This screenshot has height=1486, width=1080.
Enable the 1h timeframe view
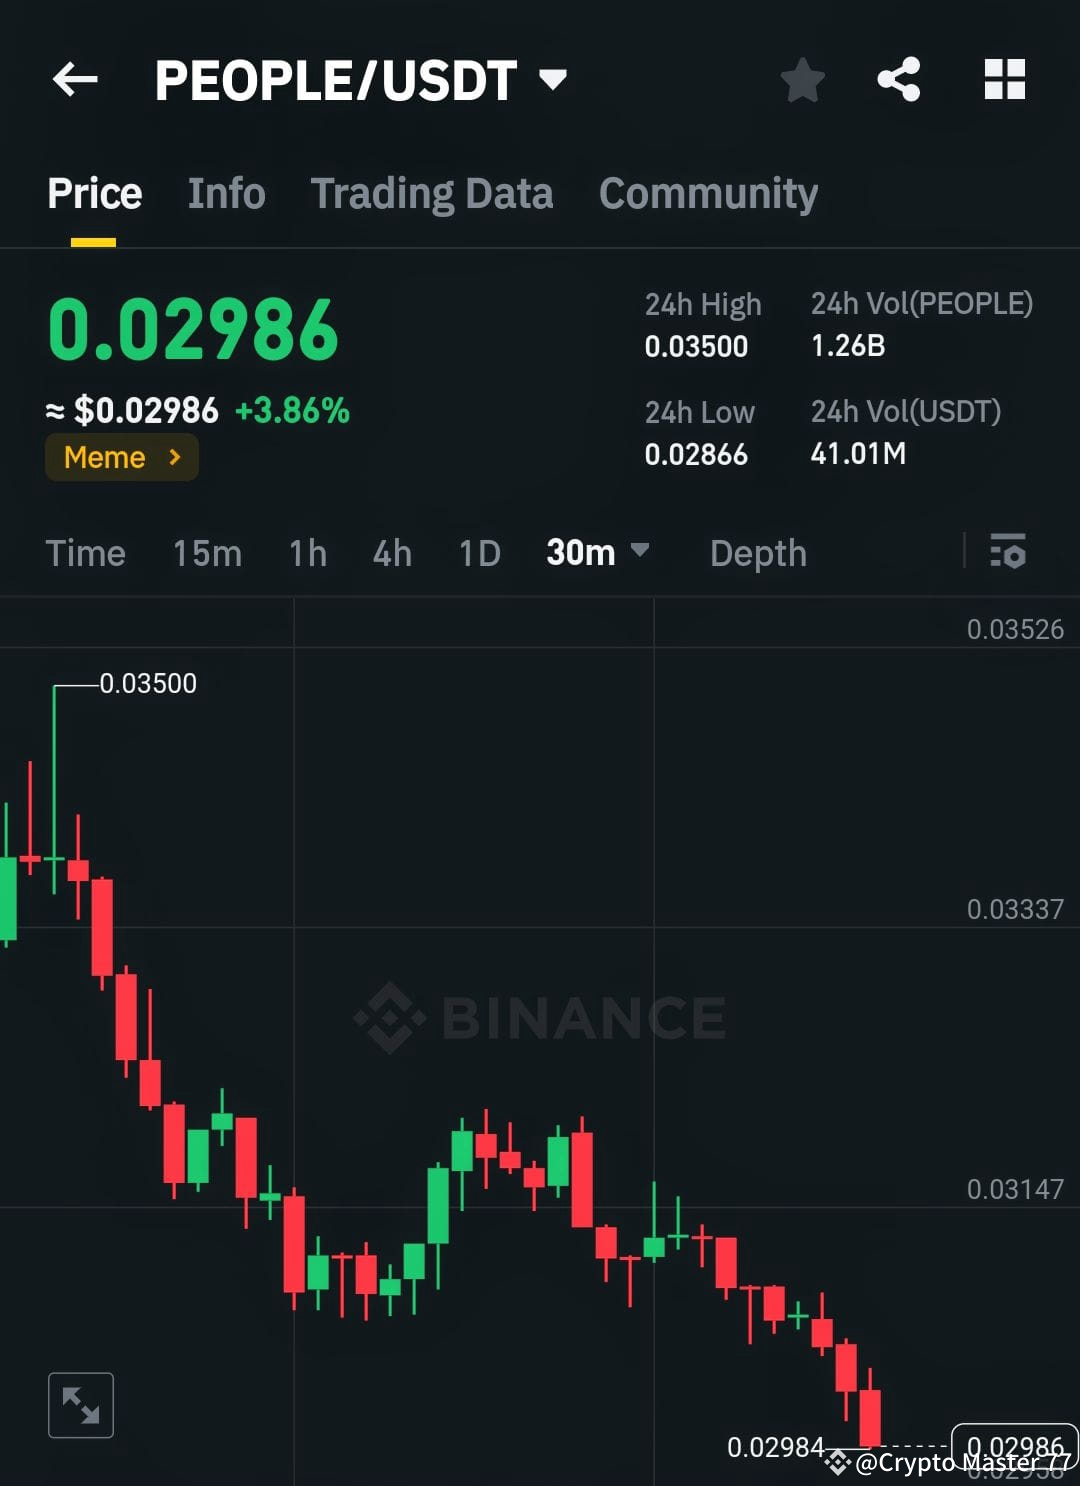[x=307, y=552]
